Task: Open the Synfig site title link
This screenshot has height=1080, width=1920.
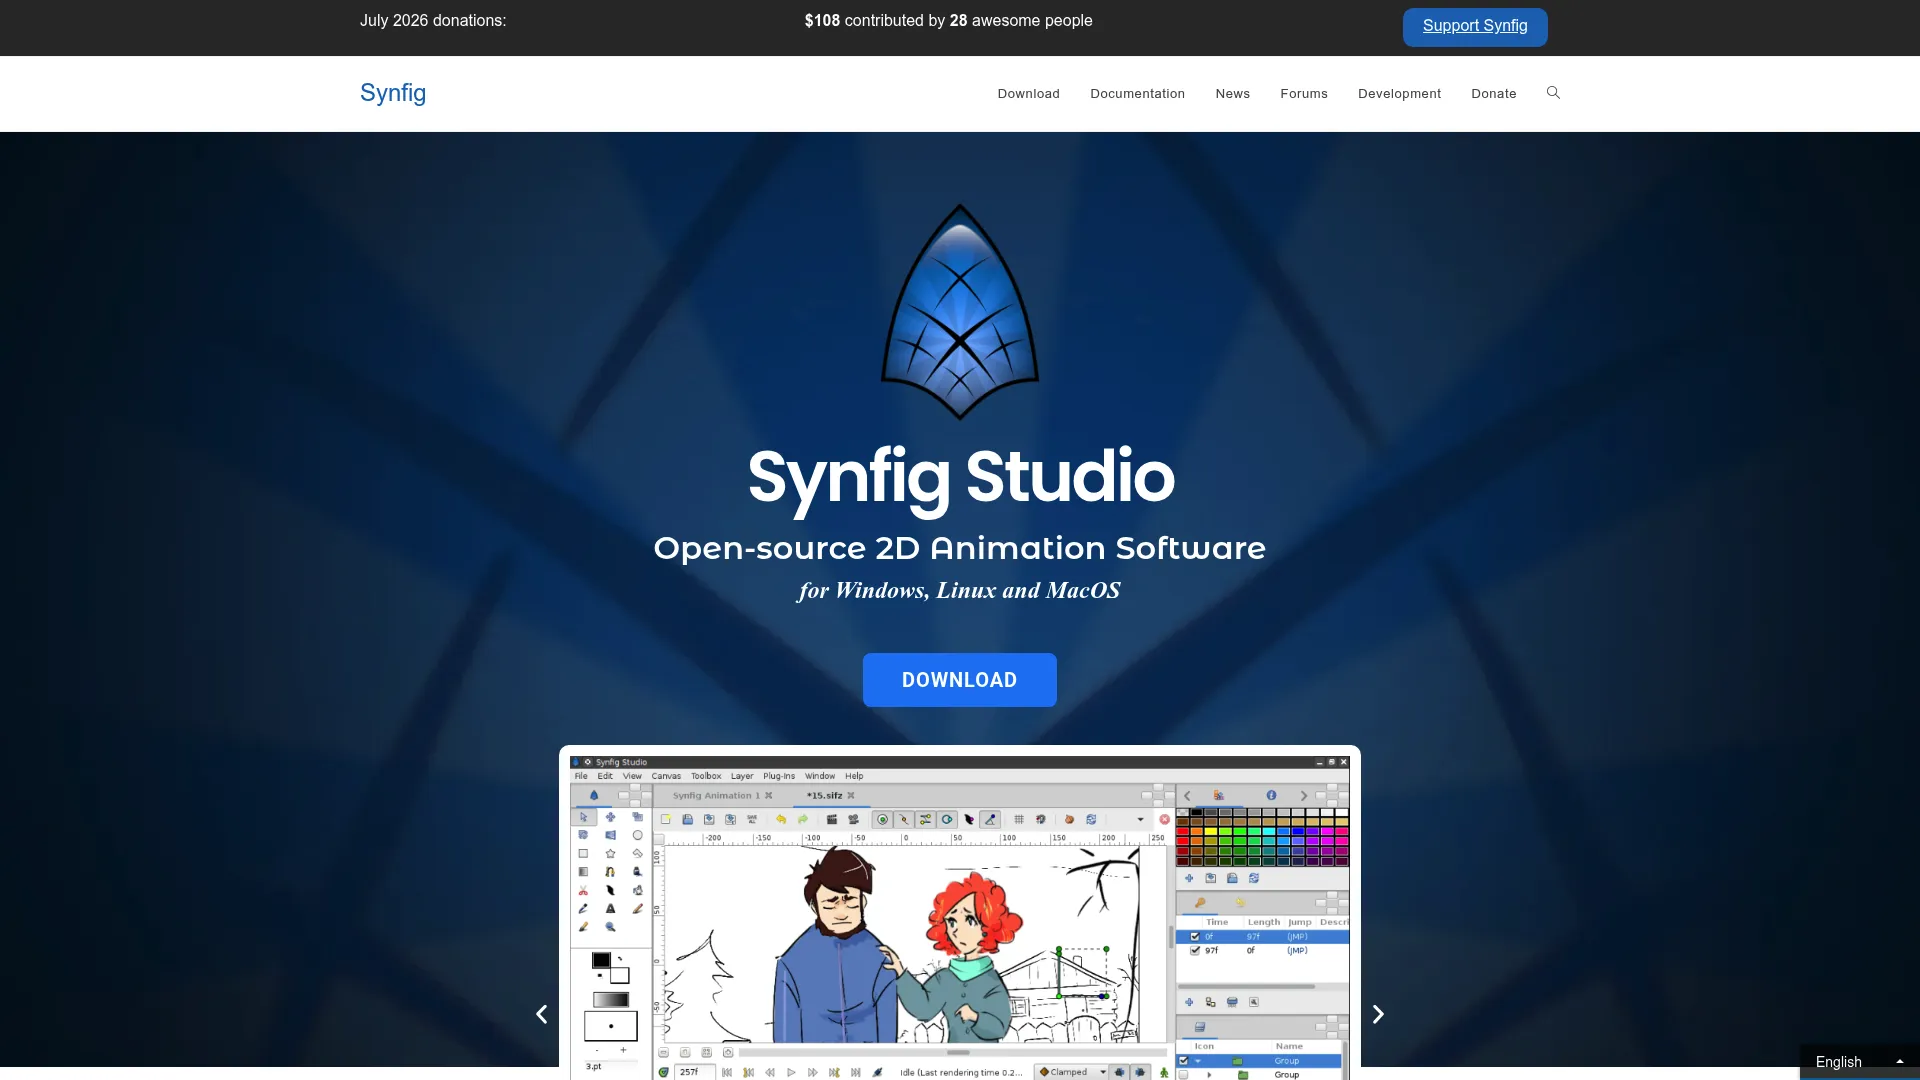Action: [393, 93]
